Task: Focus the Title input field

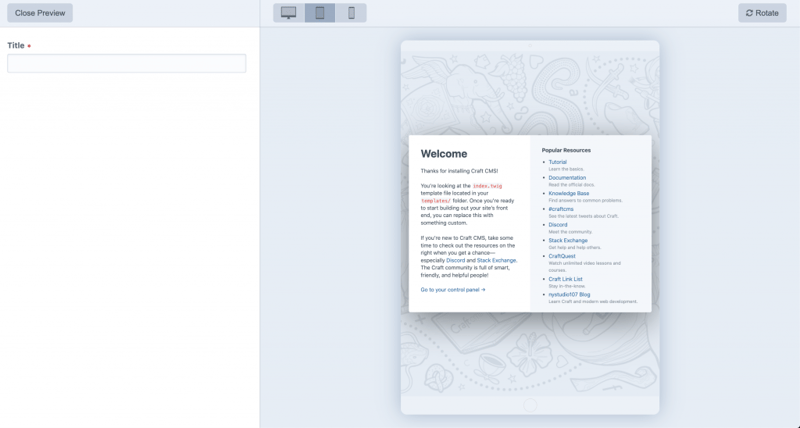Action: click(126, 64)
